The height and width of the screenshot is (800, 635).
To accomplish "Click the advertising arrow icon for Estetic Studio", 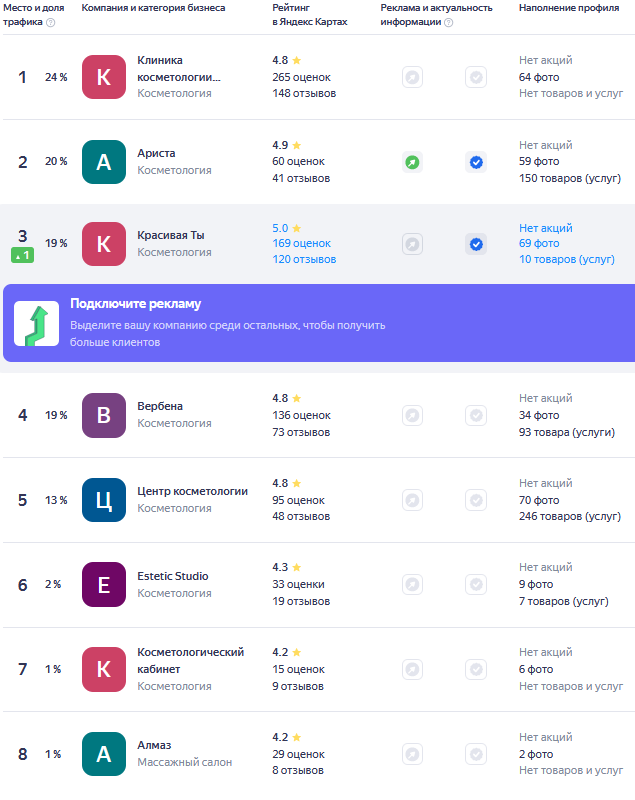I will (x=412, y=585).
